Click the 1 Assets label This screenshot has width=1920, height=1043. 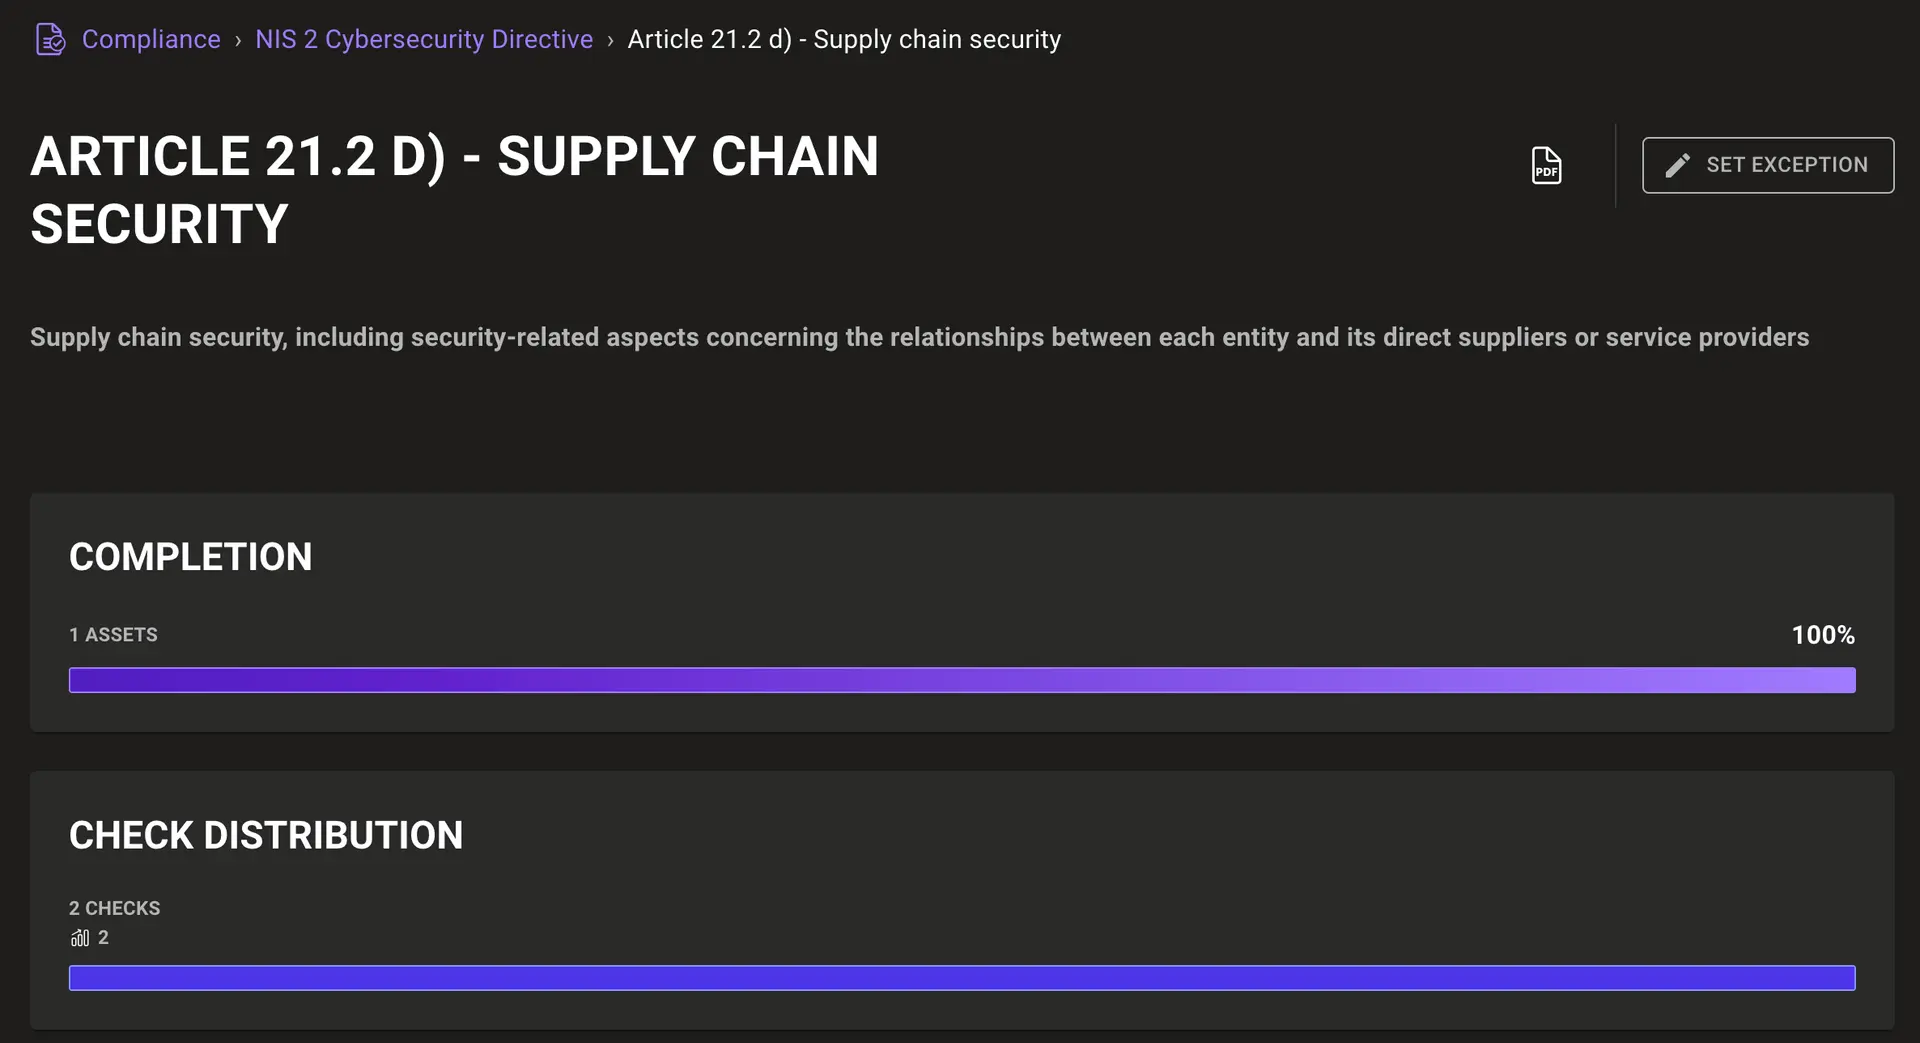click(x=113, y=635)
